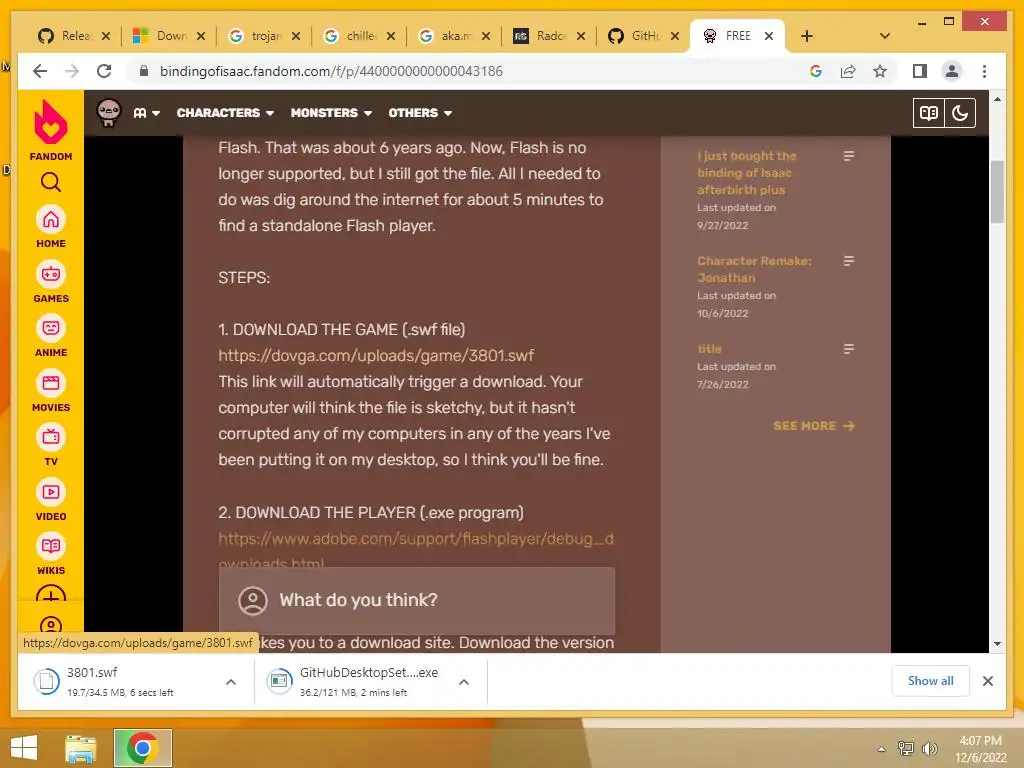Open Chrome profile avatar
This screenshot has width=1024, height=768.
tap(952, 71)
